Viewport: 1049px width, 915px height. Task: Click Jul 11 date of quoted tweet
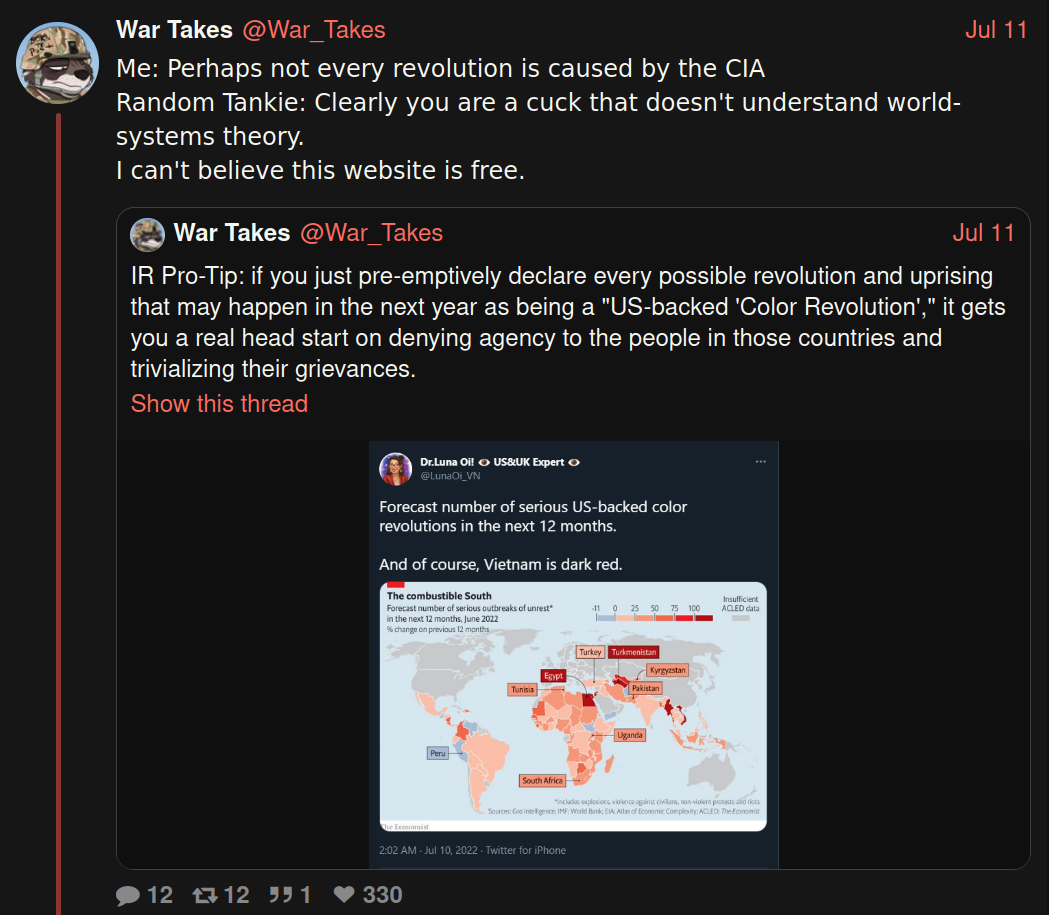click(x=983, y=233)
